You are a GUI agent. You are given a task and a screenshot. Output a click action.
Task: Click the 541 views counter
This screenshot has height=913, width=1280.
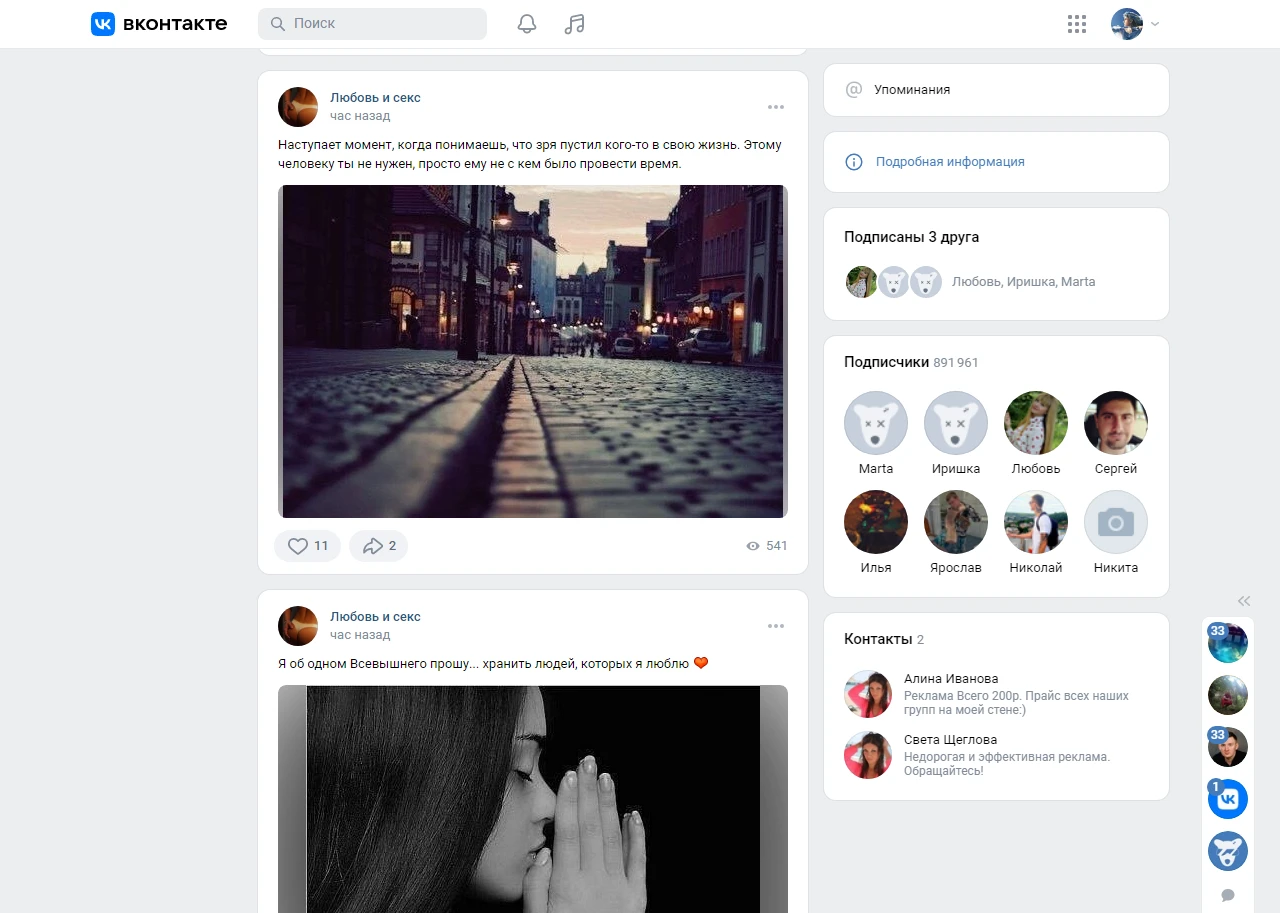[767, 546]
